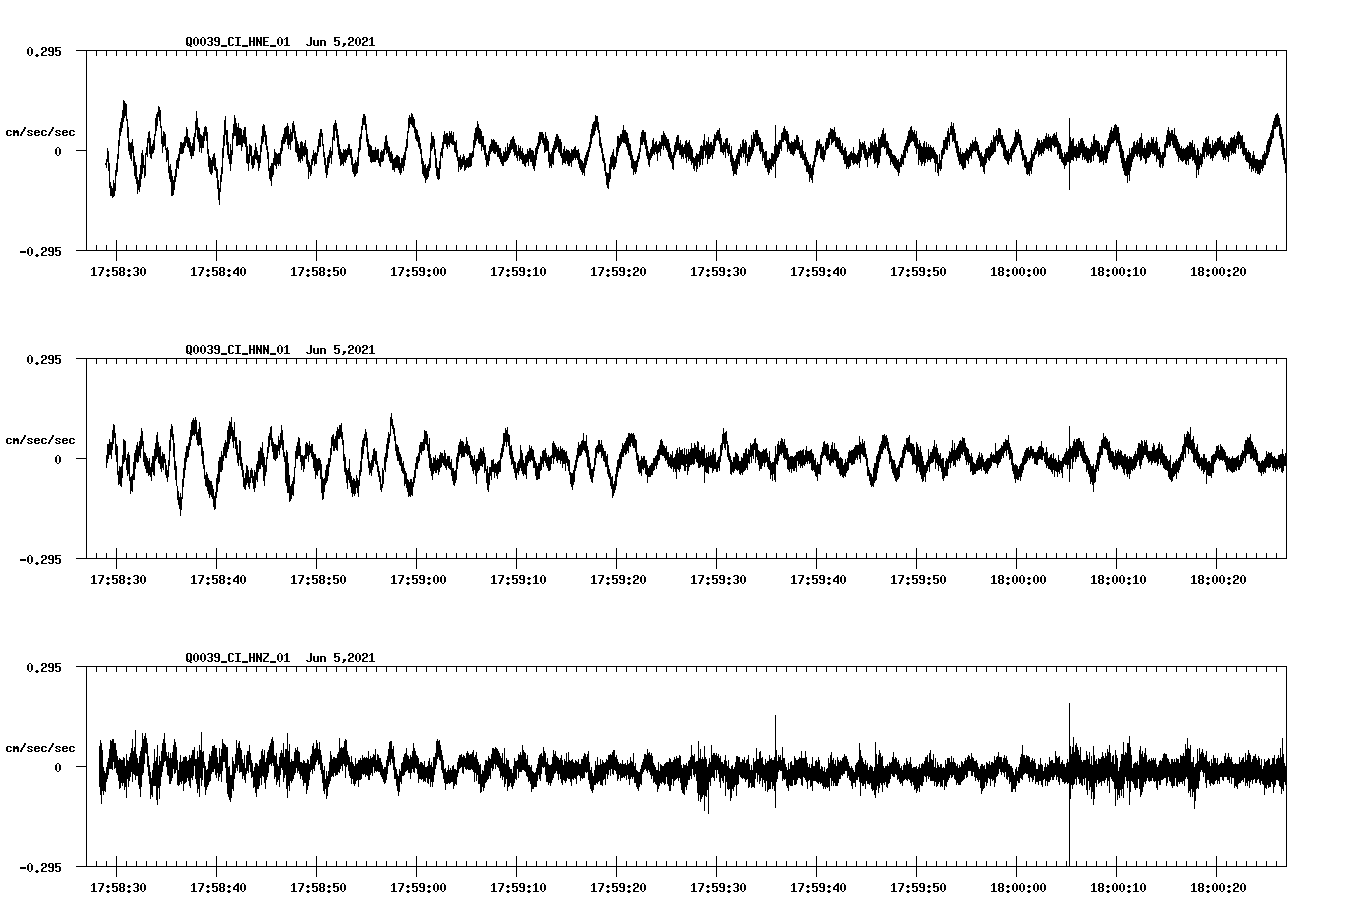
Task: Click the deepest trough near 17:58:37 on HNN trace
Action: click(180, 510)
